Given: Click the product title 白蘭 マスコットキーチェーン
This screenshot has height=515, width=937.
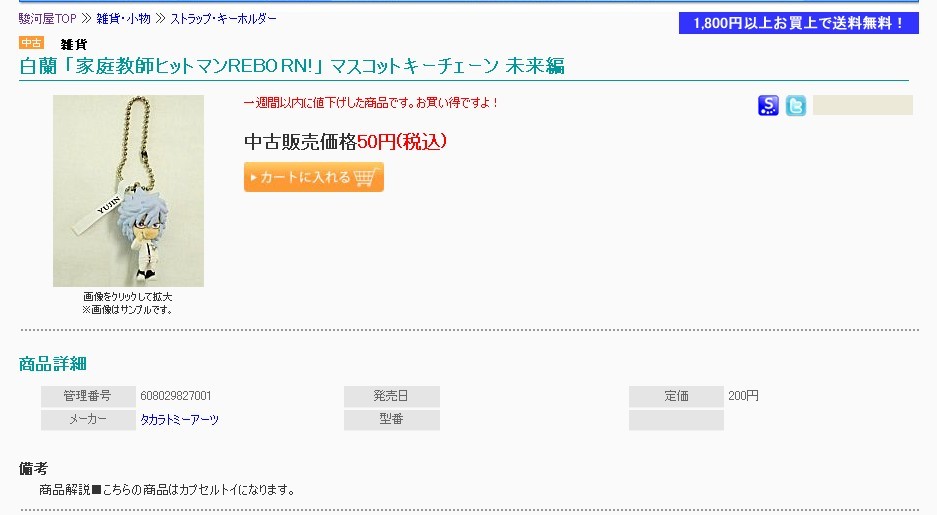Looking at the screenshot, I should (292, 66).
